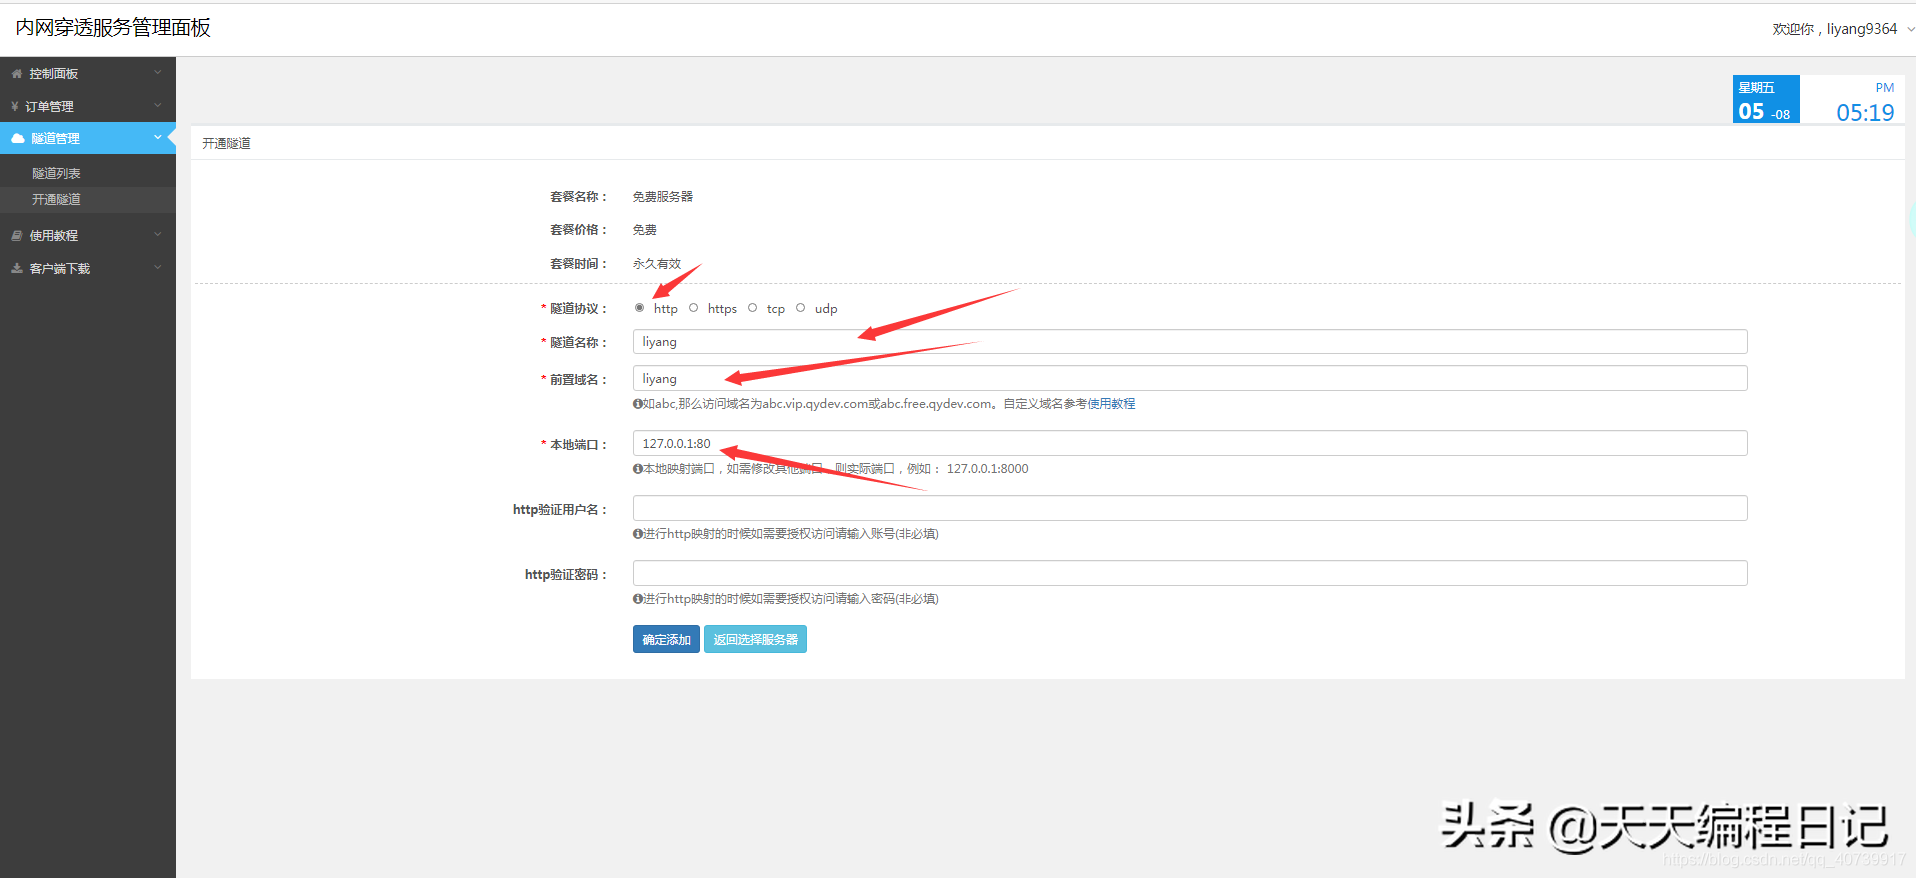Click the yen icon beside 订单管理
The width and height of the screenshot is (1916, 878).
tap(15, 106)
